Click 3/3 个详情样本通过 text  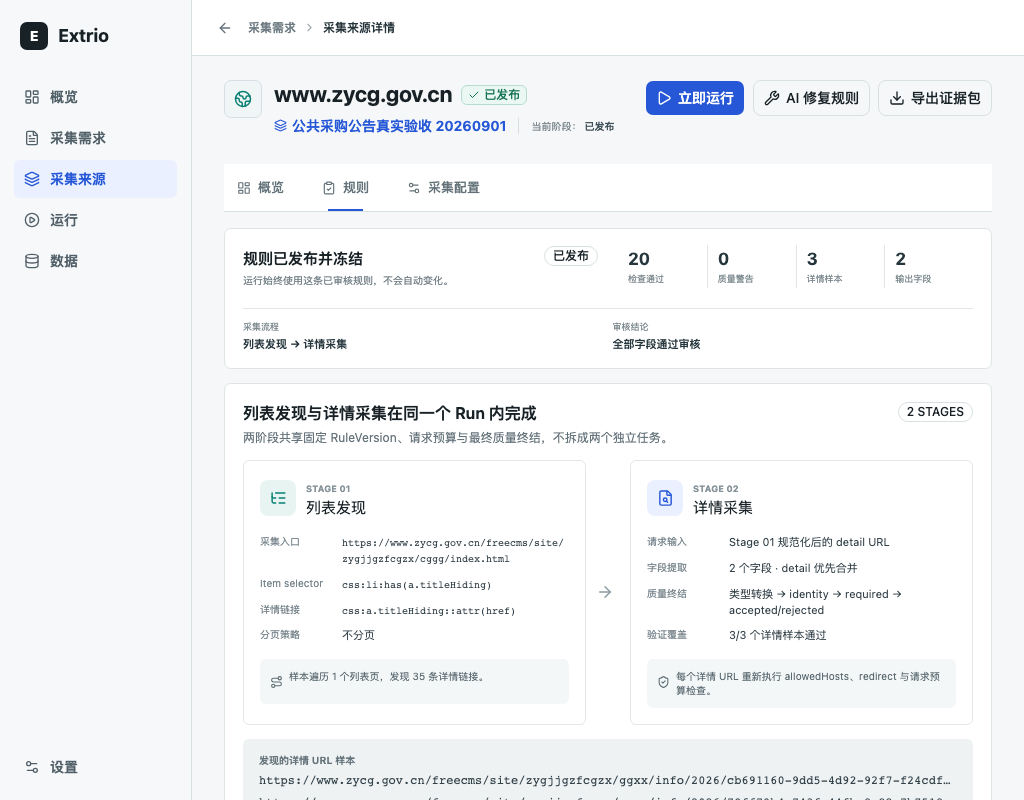click(778, 635)
